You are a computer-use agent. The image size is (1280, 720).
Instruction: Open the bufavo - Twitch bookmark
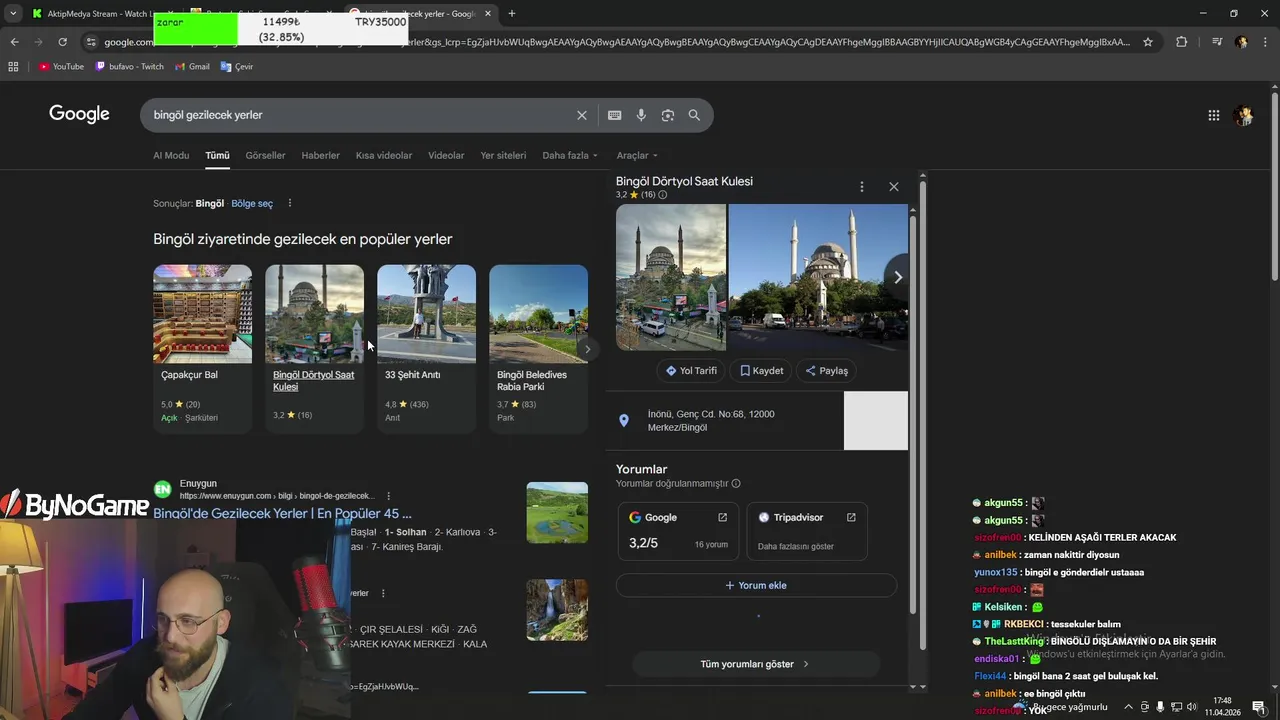tap(129, 66)
